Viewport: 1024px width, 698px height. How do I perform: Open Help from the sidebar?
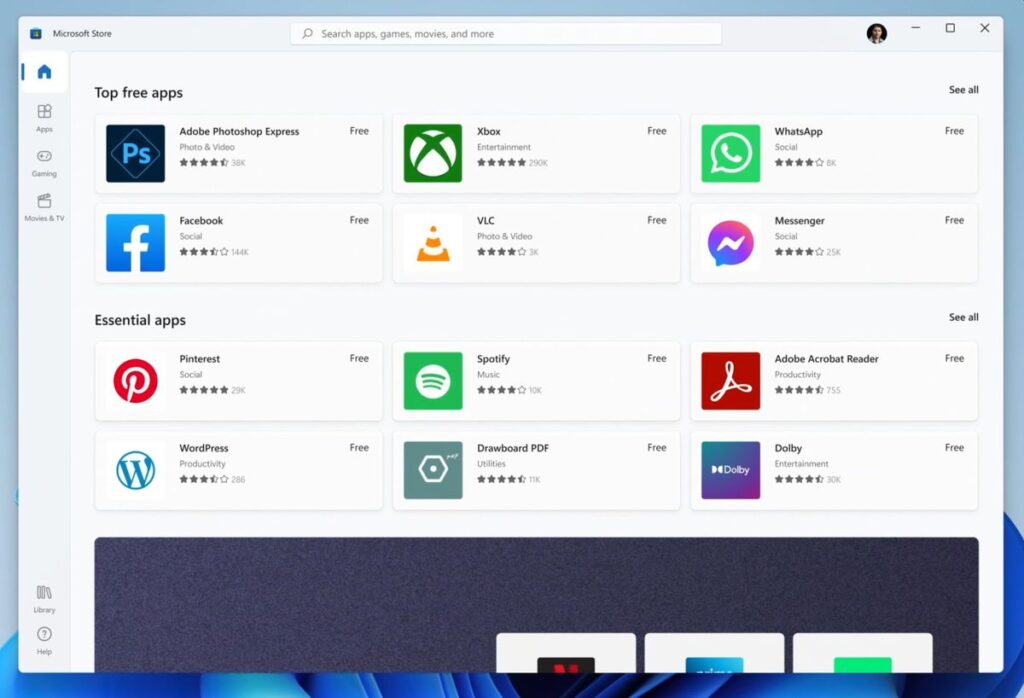point(43,640)
